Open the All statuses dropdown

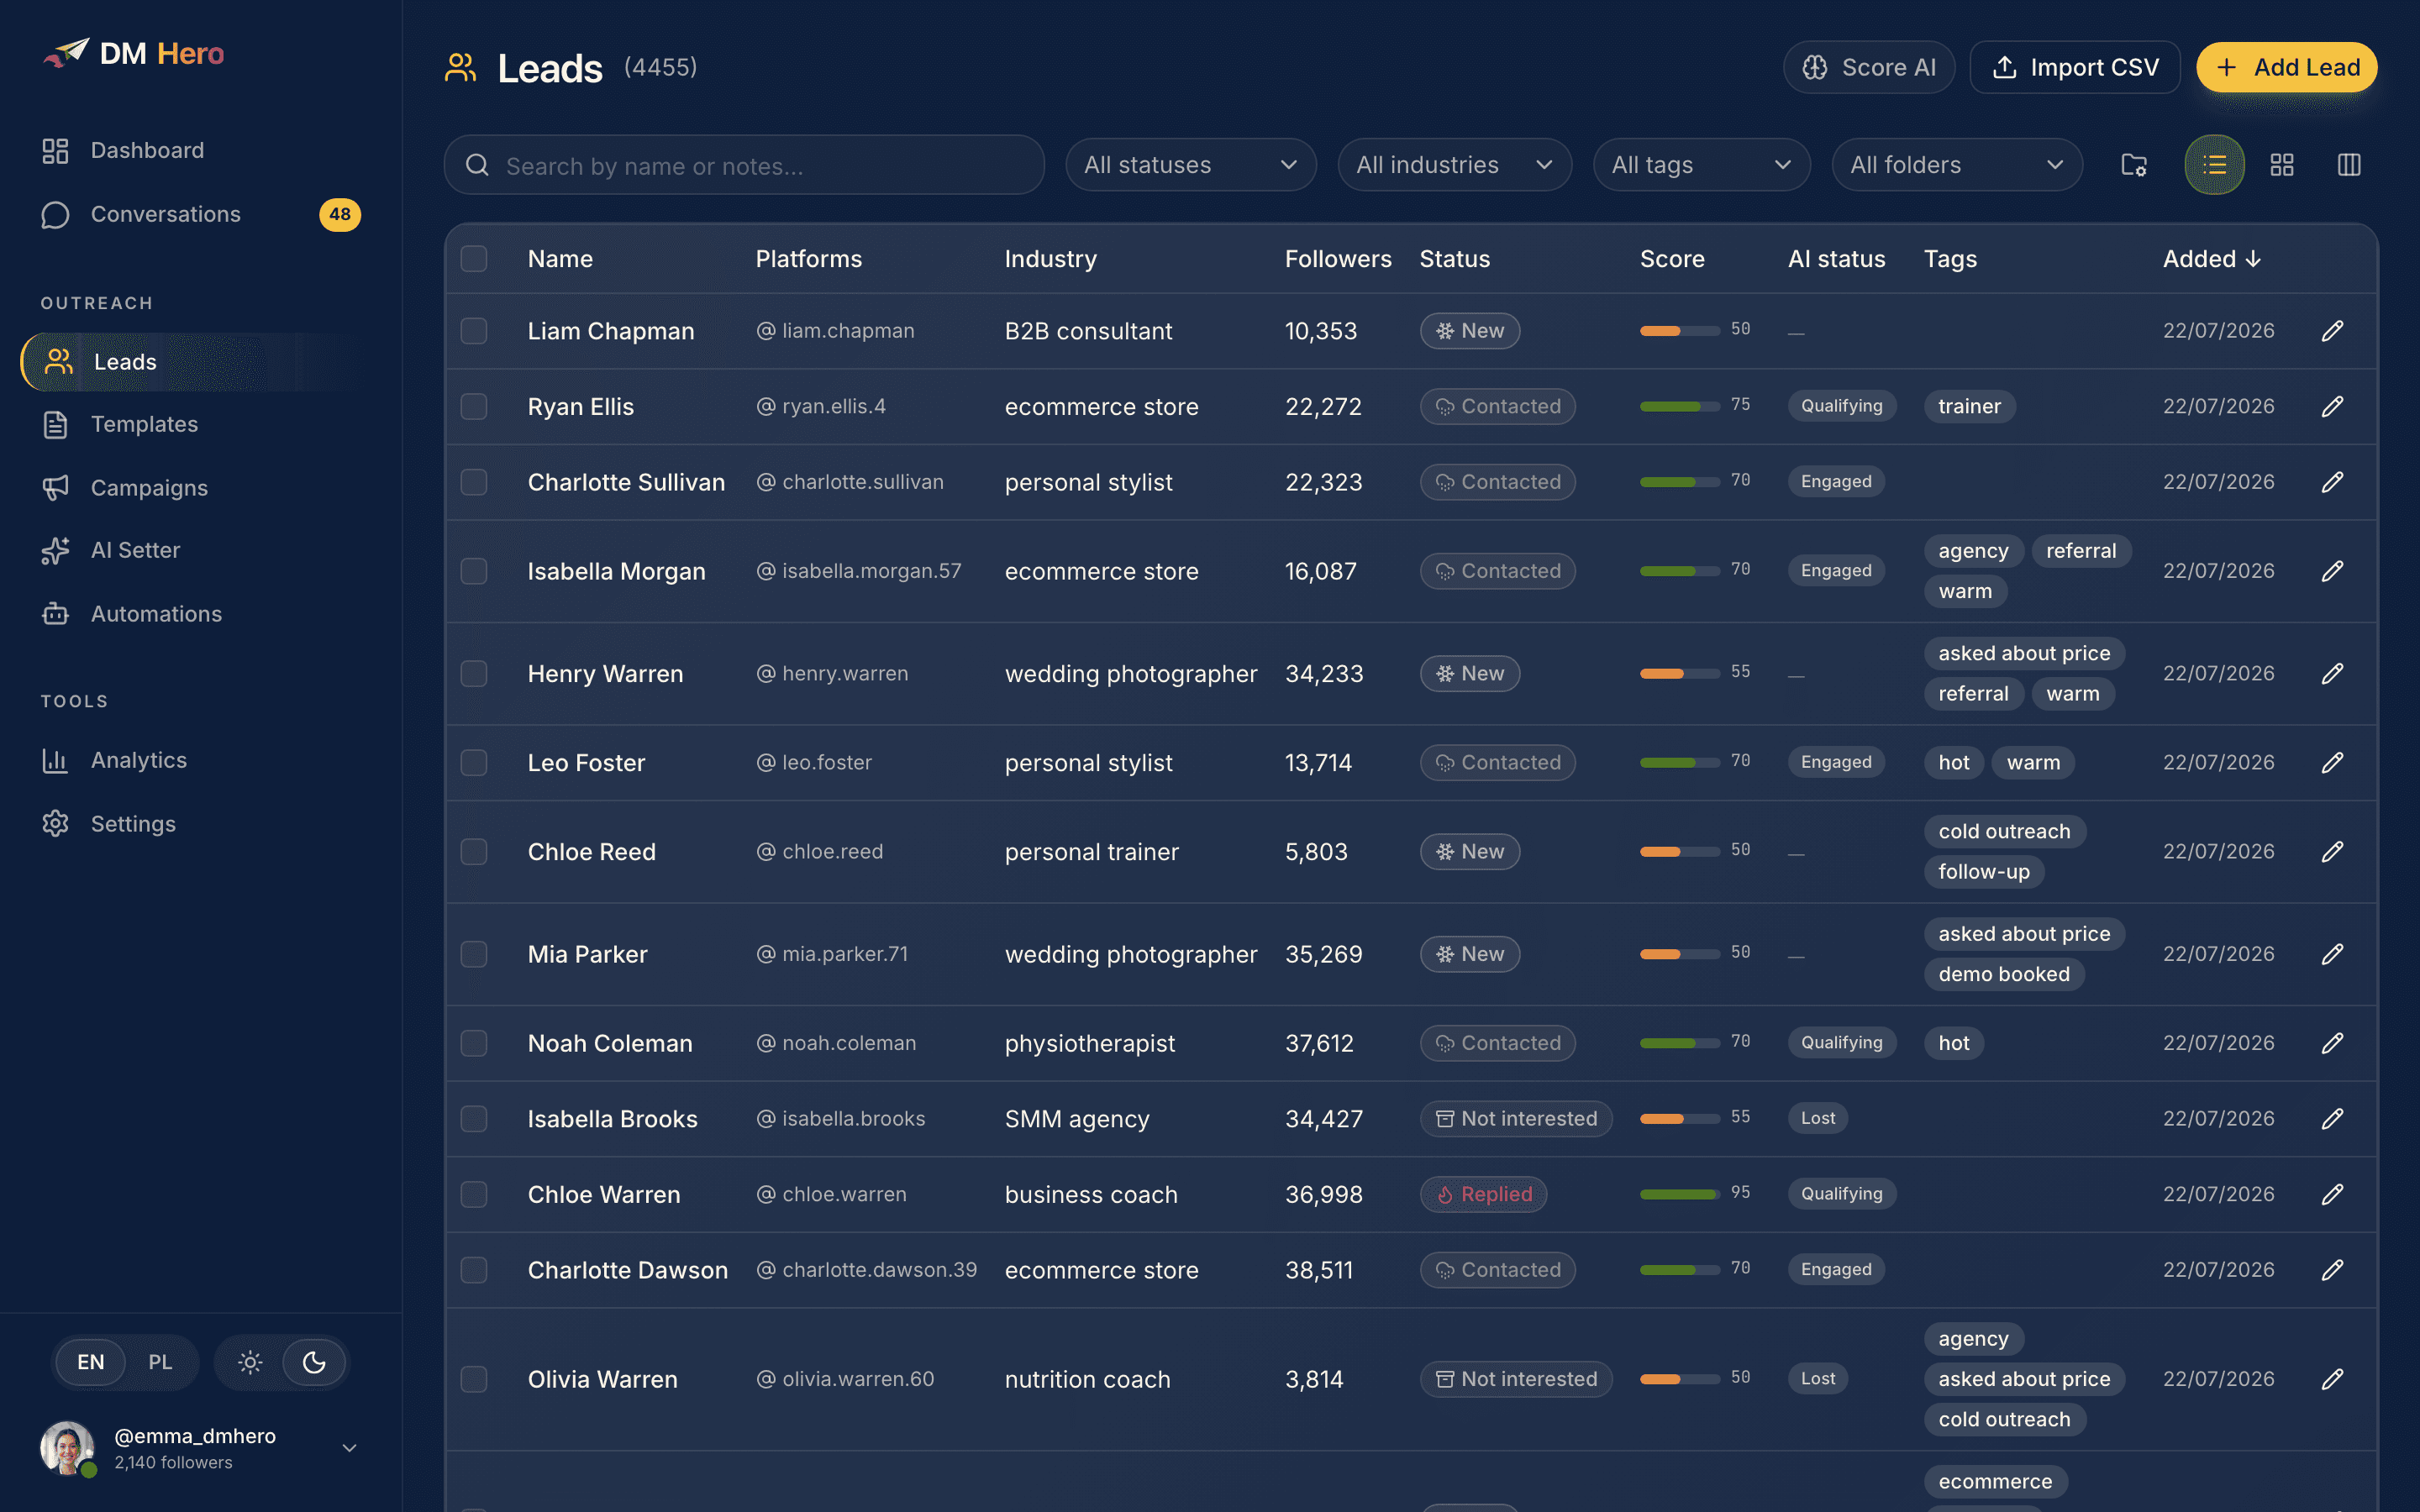tap(1190, 165)
